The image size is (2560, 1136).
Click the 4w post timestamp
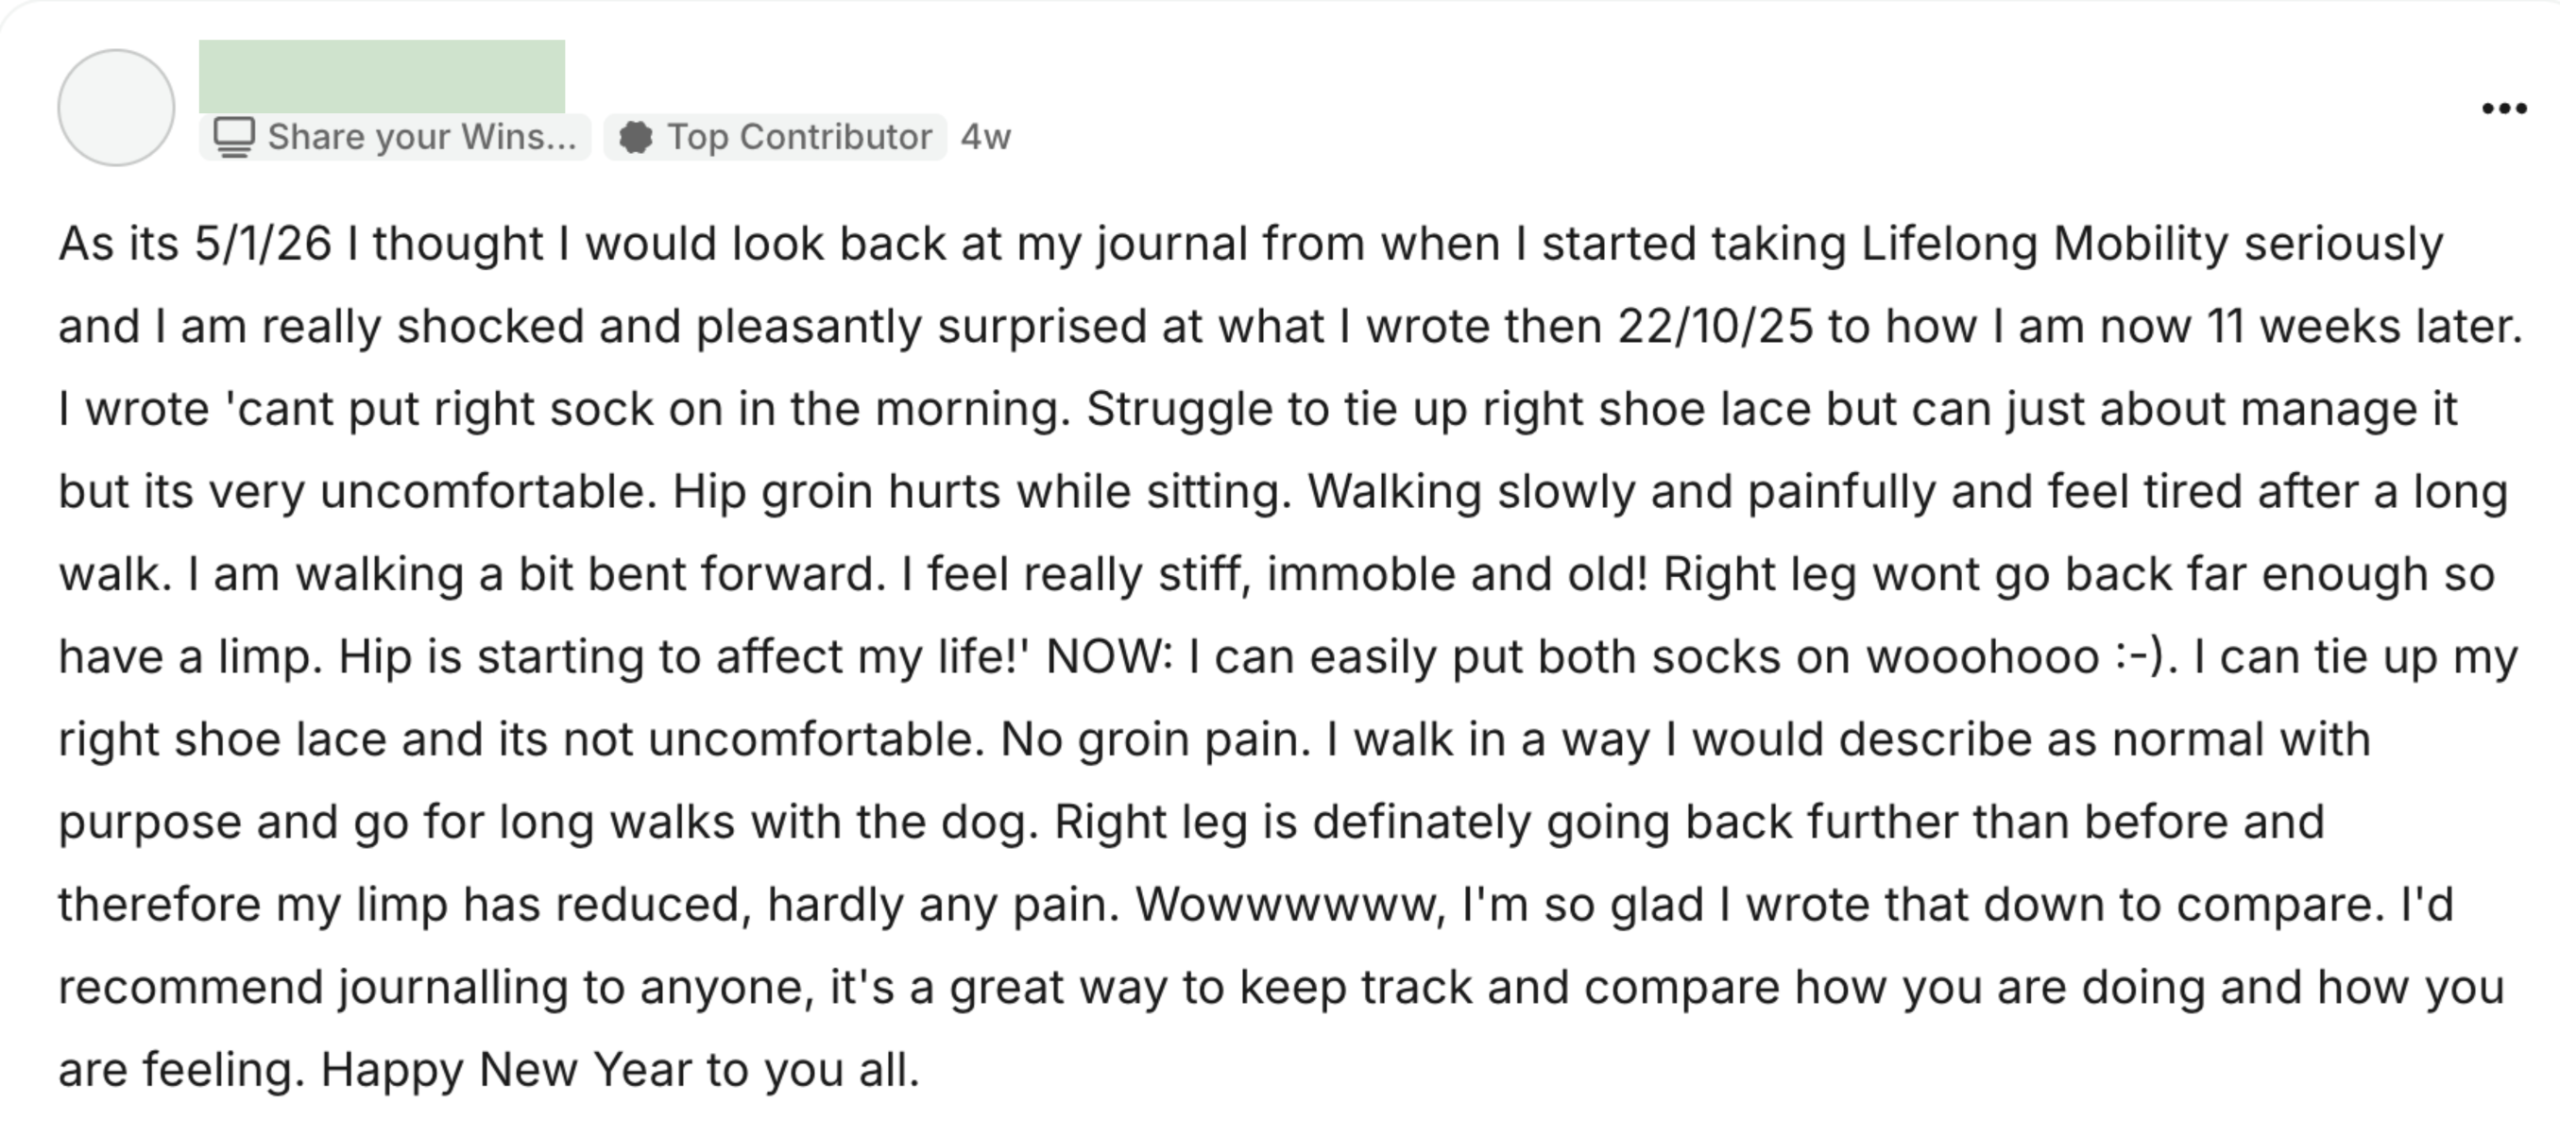[x=985, y=137]
